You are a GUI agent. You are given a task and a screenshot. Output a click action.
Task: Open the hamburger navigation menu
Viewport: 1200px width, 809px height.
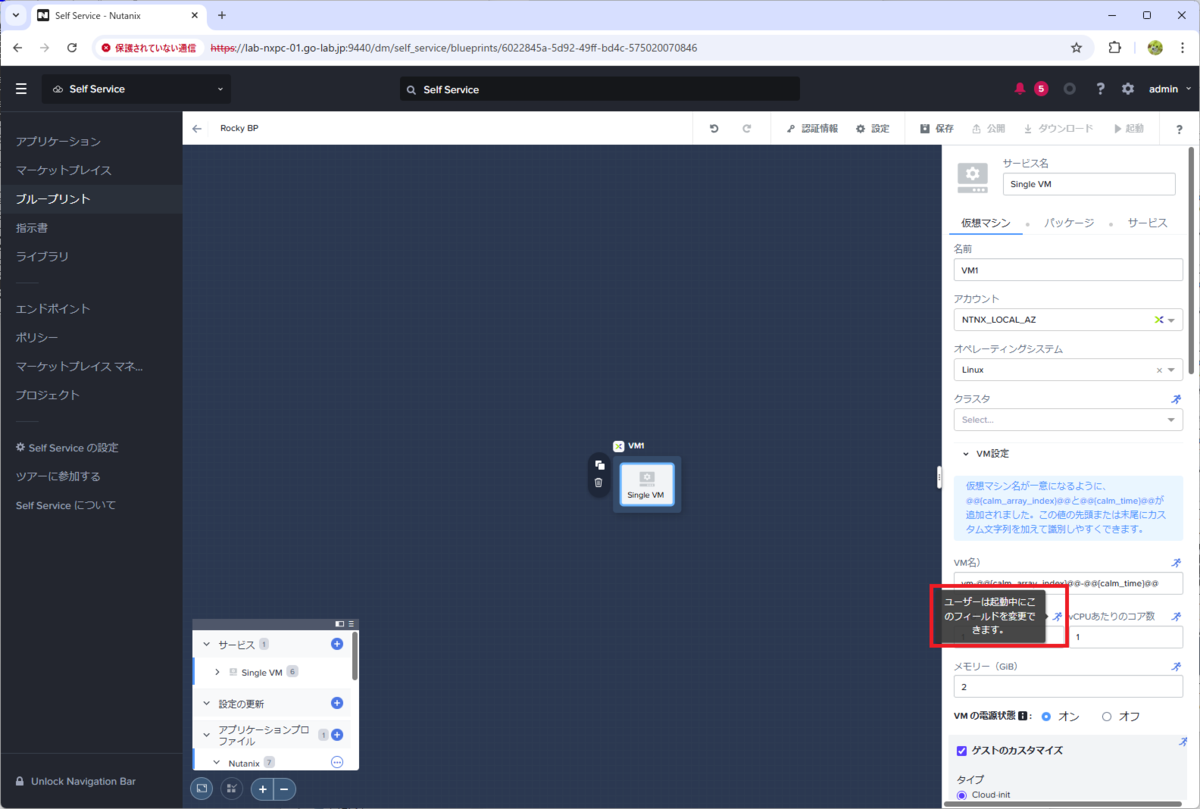pyautogui.click(x=21, y=89)
